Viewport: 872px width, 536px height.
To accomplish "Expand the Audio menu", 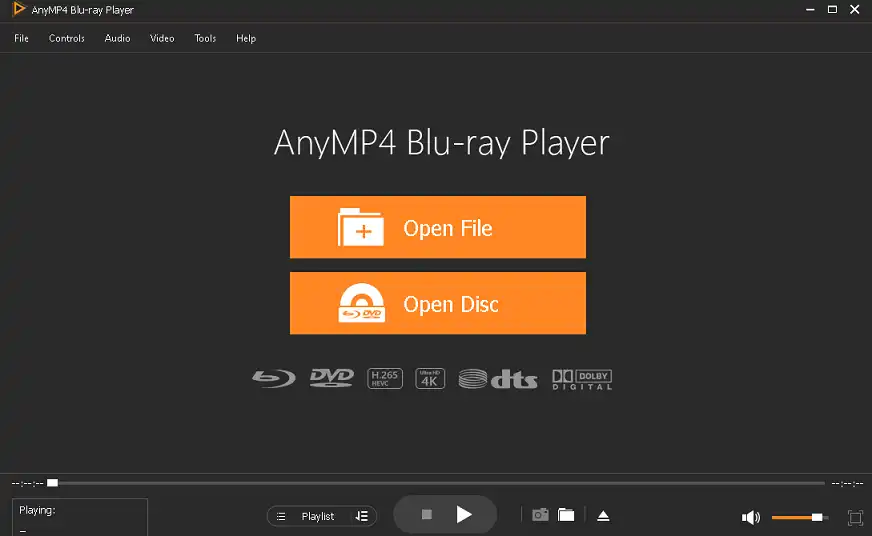I will [x=117, y=38].
